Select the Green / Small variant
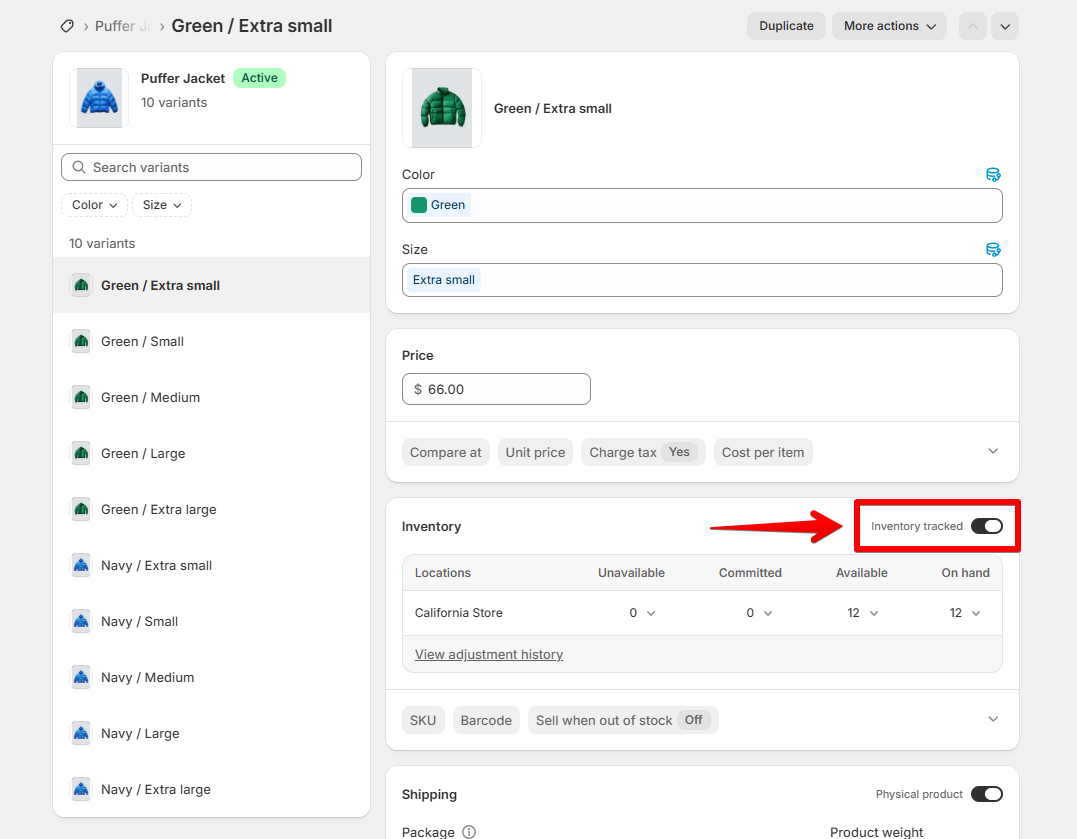The height and width of the screenshot is (839, 1077). click(x=212, y=342)
